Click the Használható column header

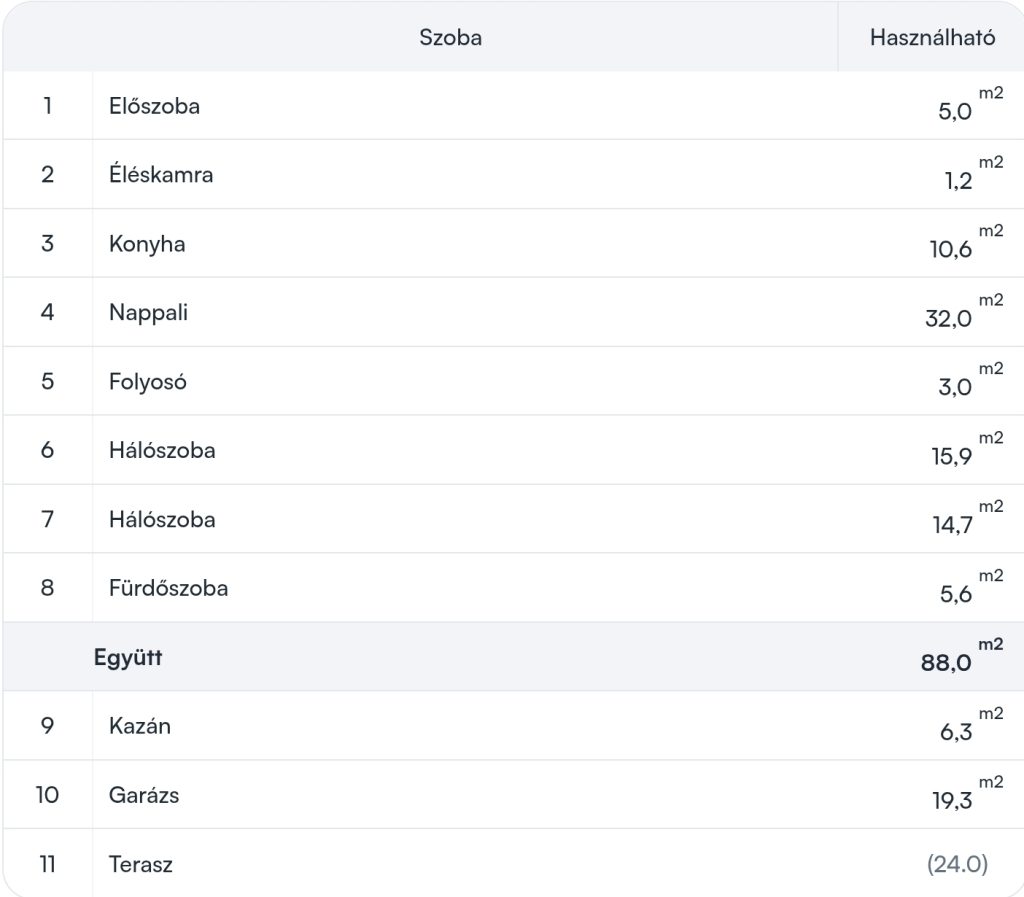pos(932,37)
